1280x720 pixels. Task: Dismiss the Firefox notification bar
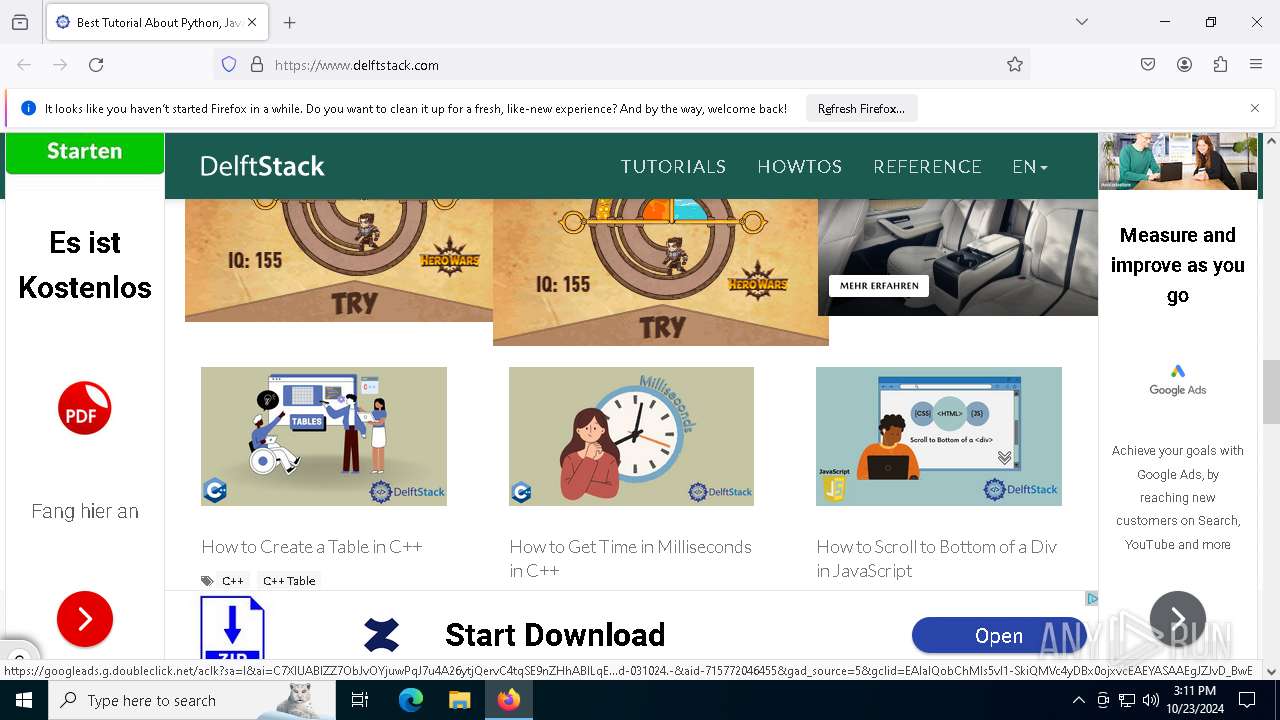(1255, 108)
